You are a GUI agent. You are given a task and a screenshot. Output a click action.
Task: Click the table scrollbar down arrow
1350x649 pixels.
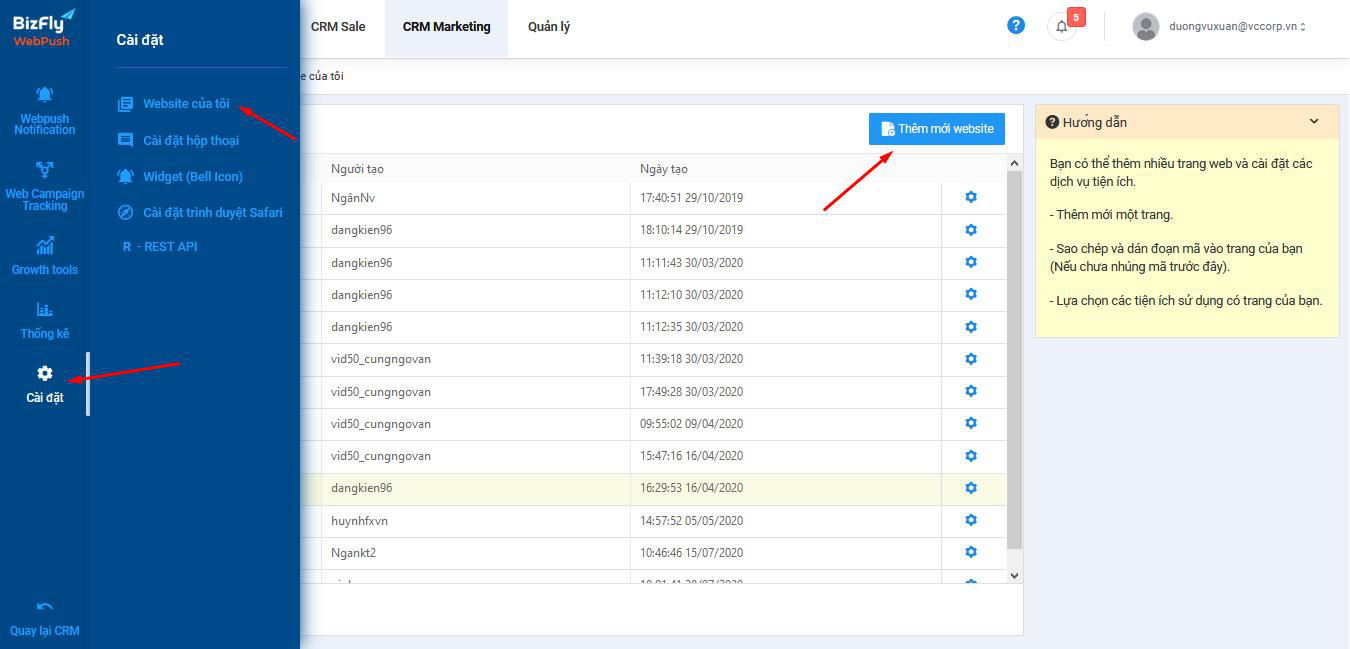point(1015,576)
